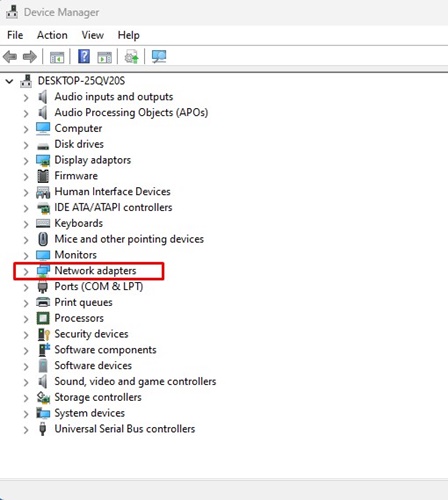Viewport: 448px width, 500px height.
Task: Open the Action menu
Action: (x=52, y=35)
